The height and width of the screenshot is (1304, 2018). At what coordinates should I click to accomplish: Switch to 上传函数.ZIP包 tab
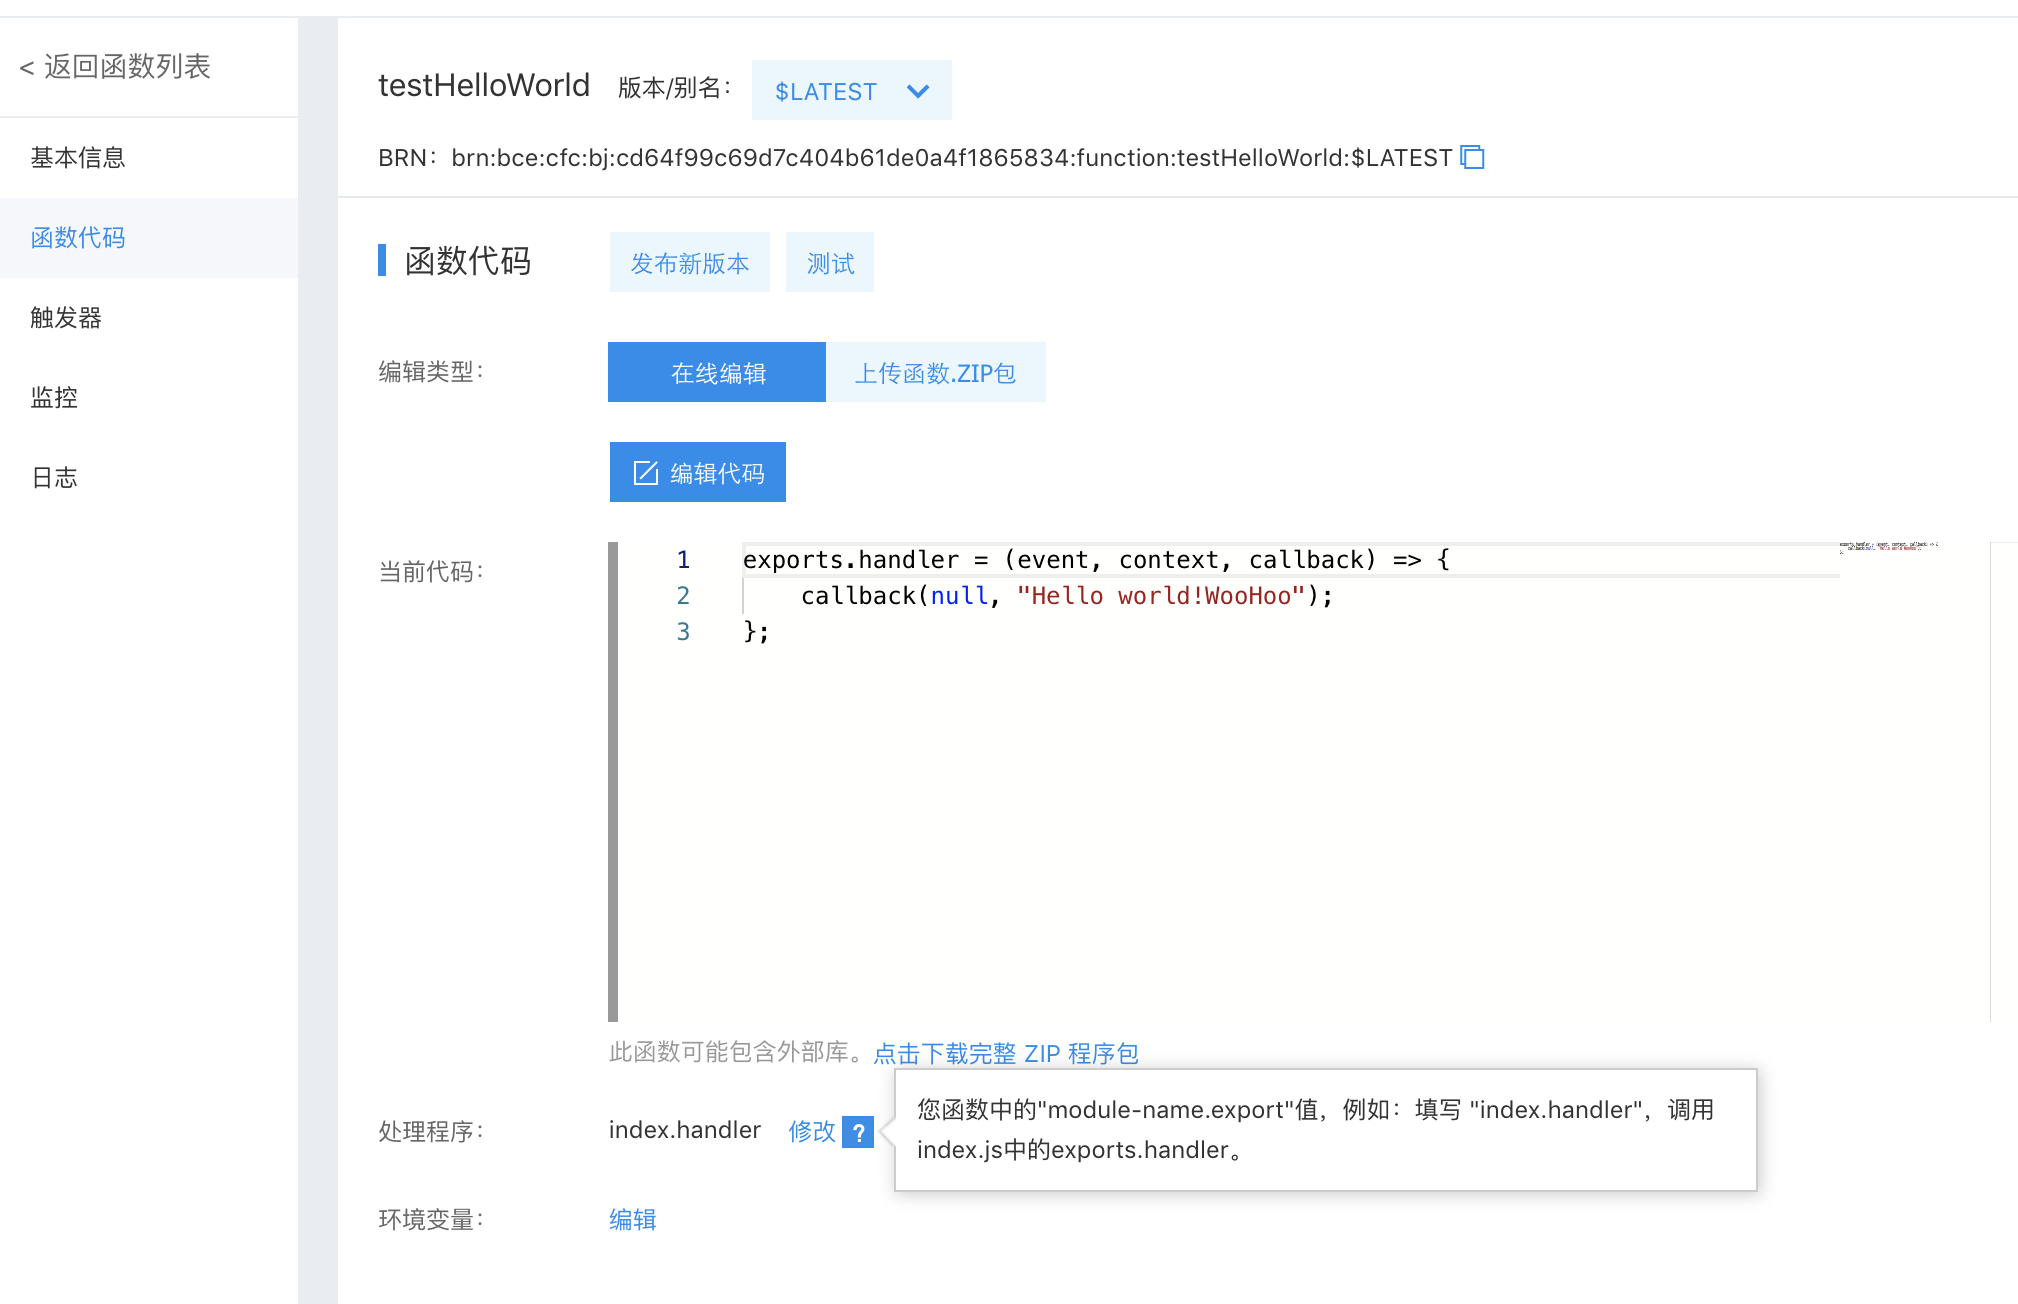(x=936, y=373)
